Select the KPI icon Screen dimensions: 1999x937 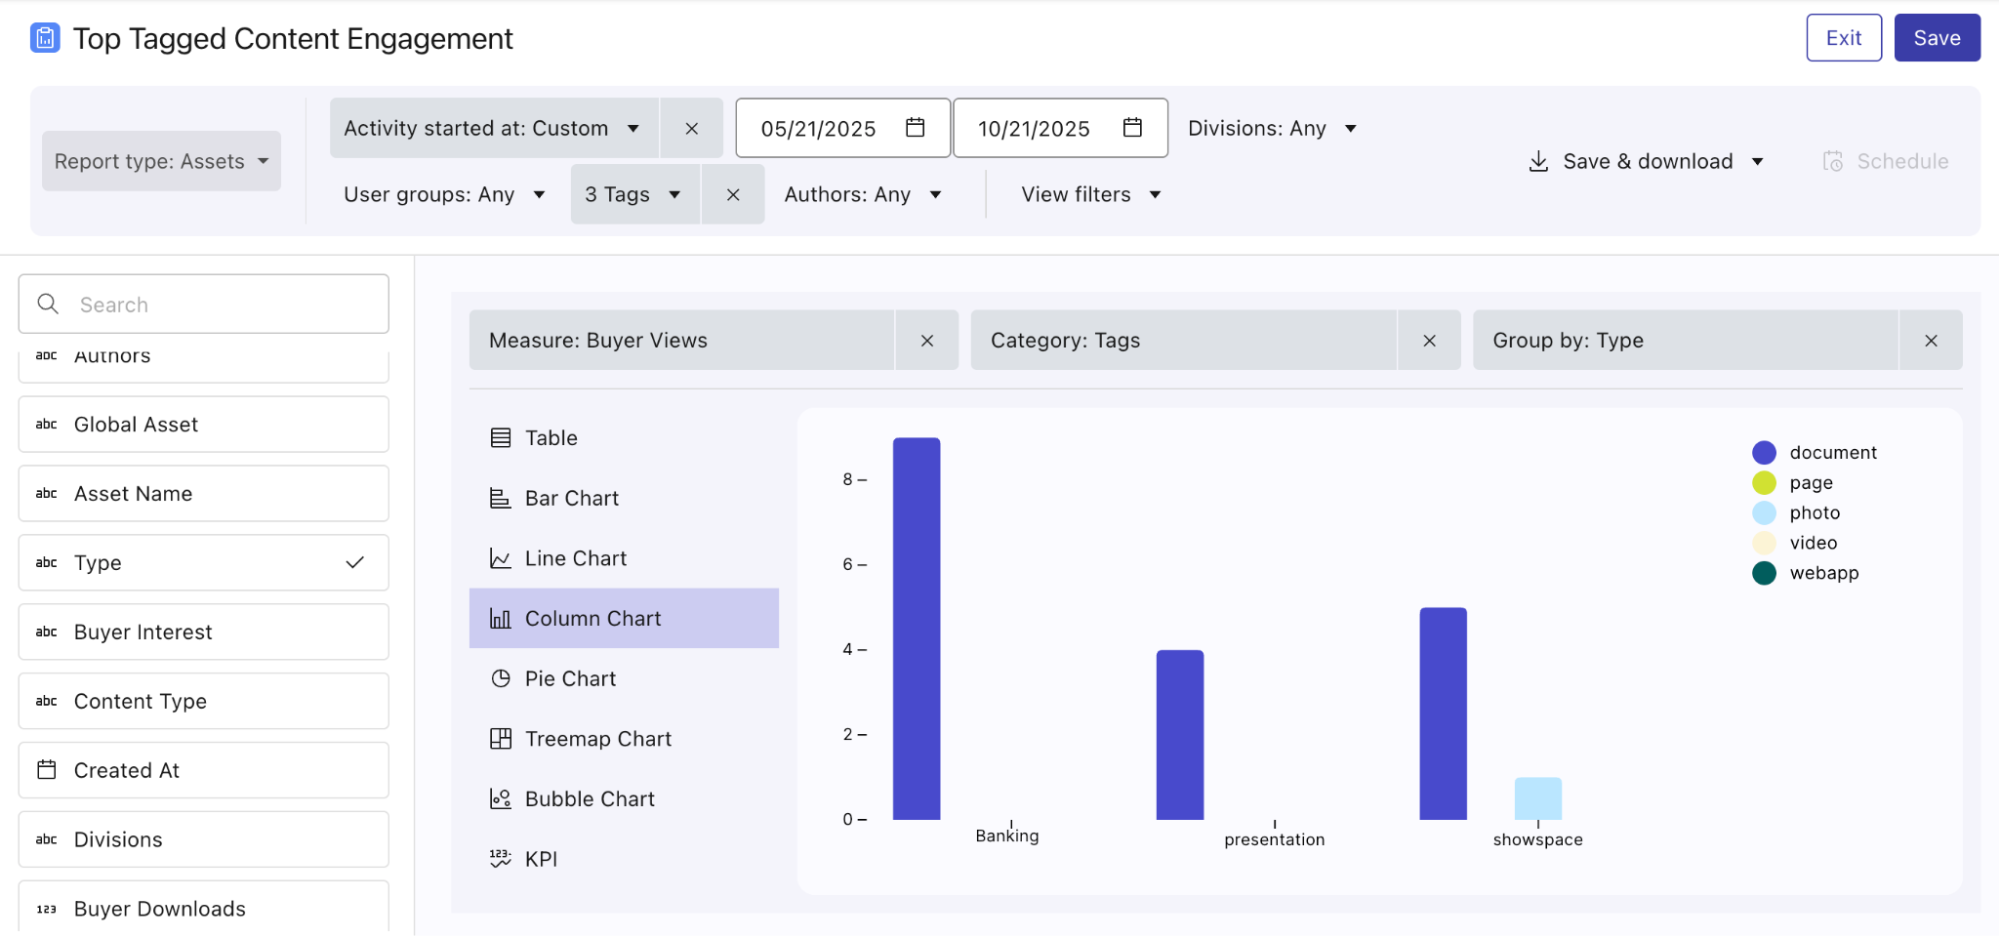pyautogui.click(x=501, y=858)
